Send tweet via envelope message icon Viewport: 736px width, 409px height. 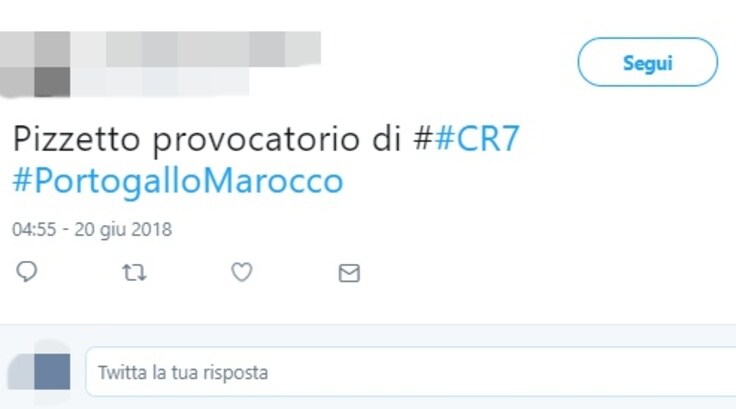tap(349, 273)
